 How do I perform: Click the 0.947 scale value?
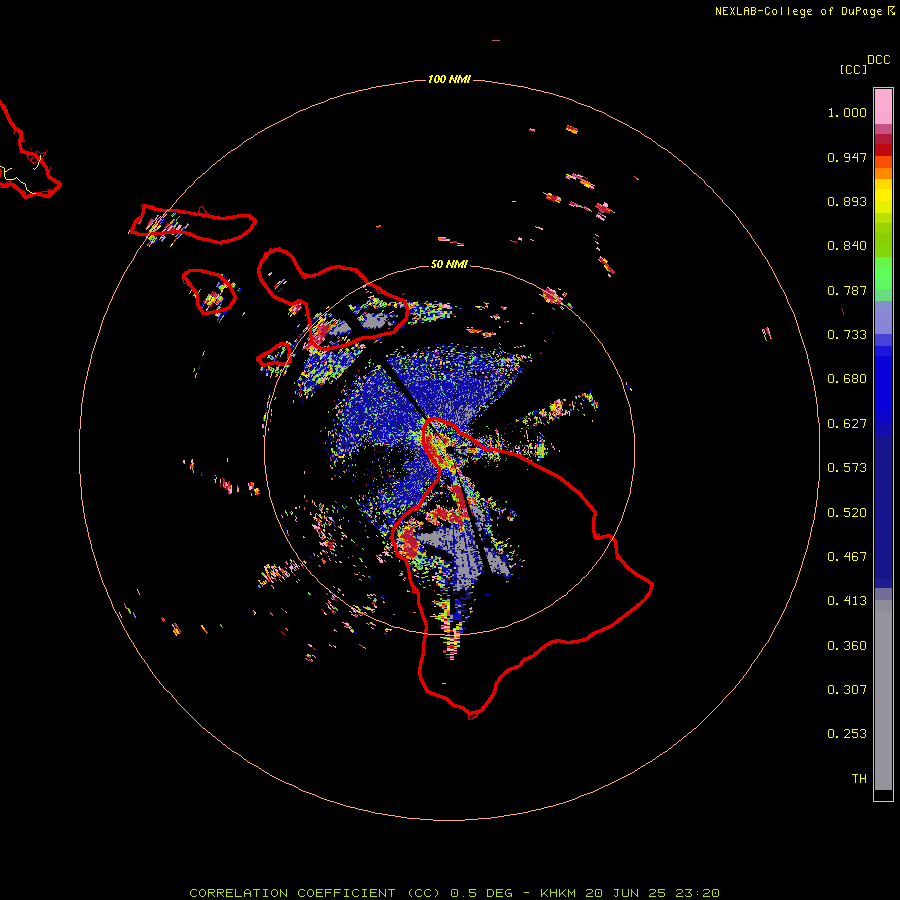tap(847, 157)
